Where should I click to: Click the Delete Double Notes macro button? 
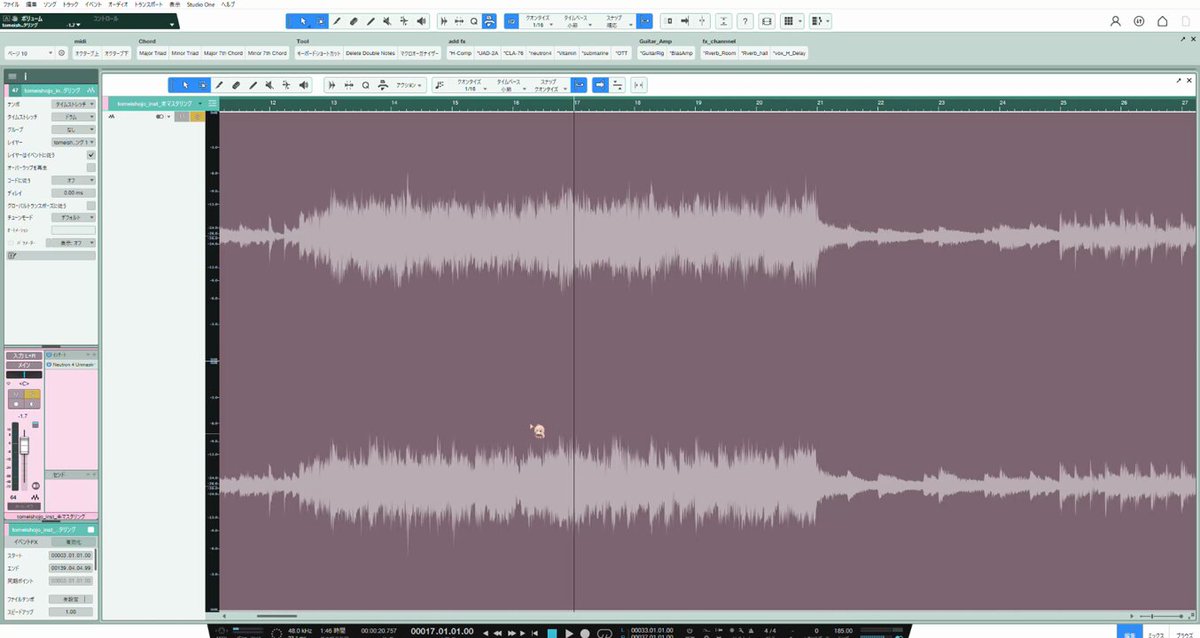click(371, 52)
